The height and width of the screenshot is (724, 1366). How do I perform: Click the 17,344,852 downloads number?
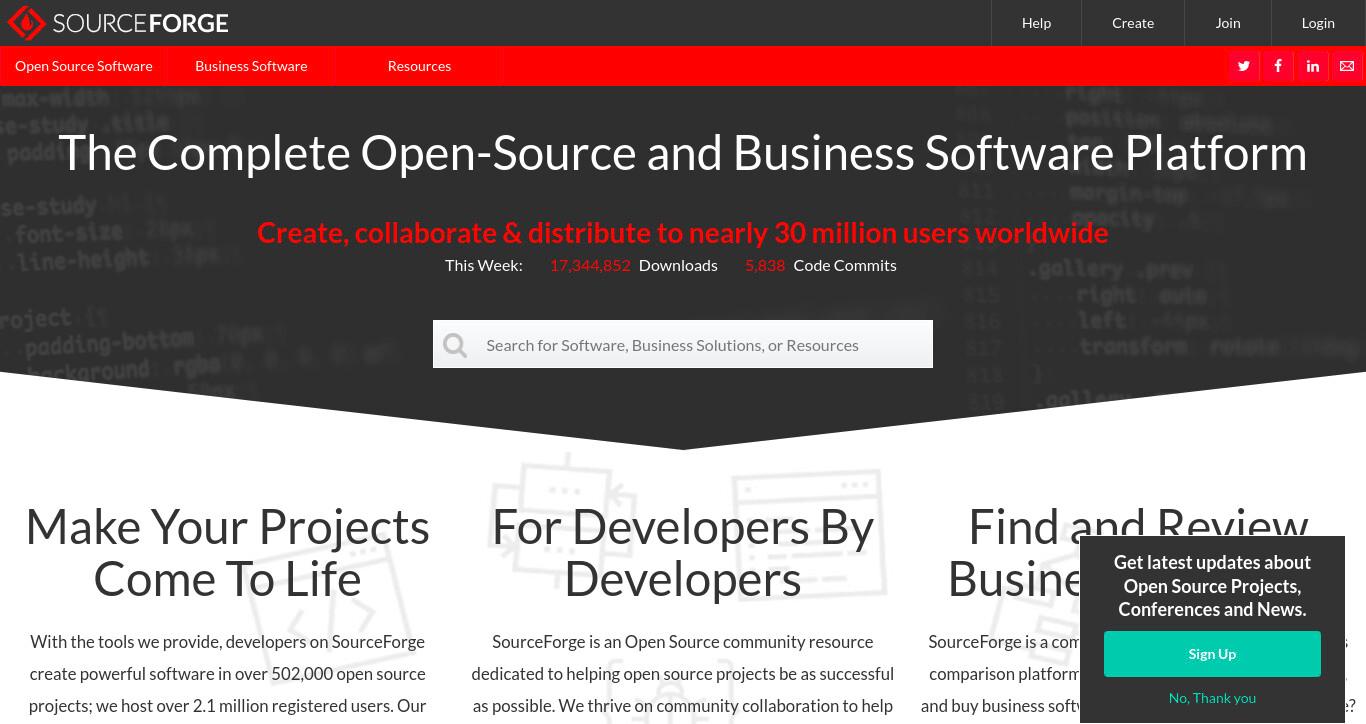590,265
